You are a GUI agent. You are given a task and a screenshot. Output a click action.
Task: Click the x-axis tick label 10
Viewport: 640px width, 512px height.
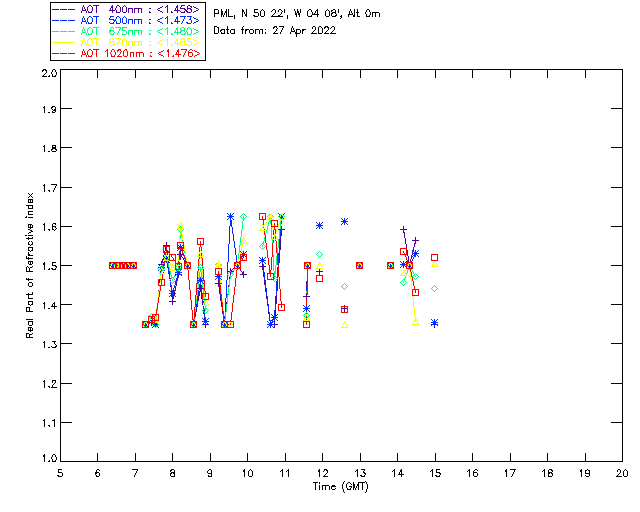pyautogui.click(x=247, y=473)
